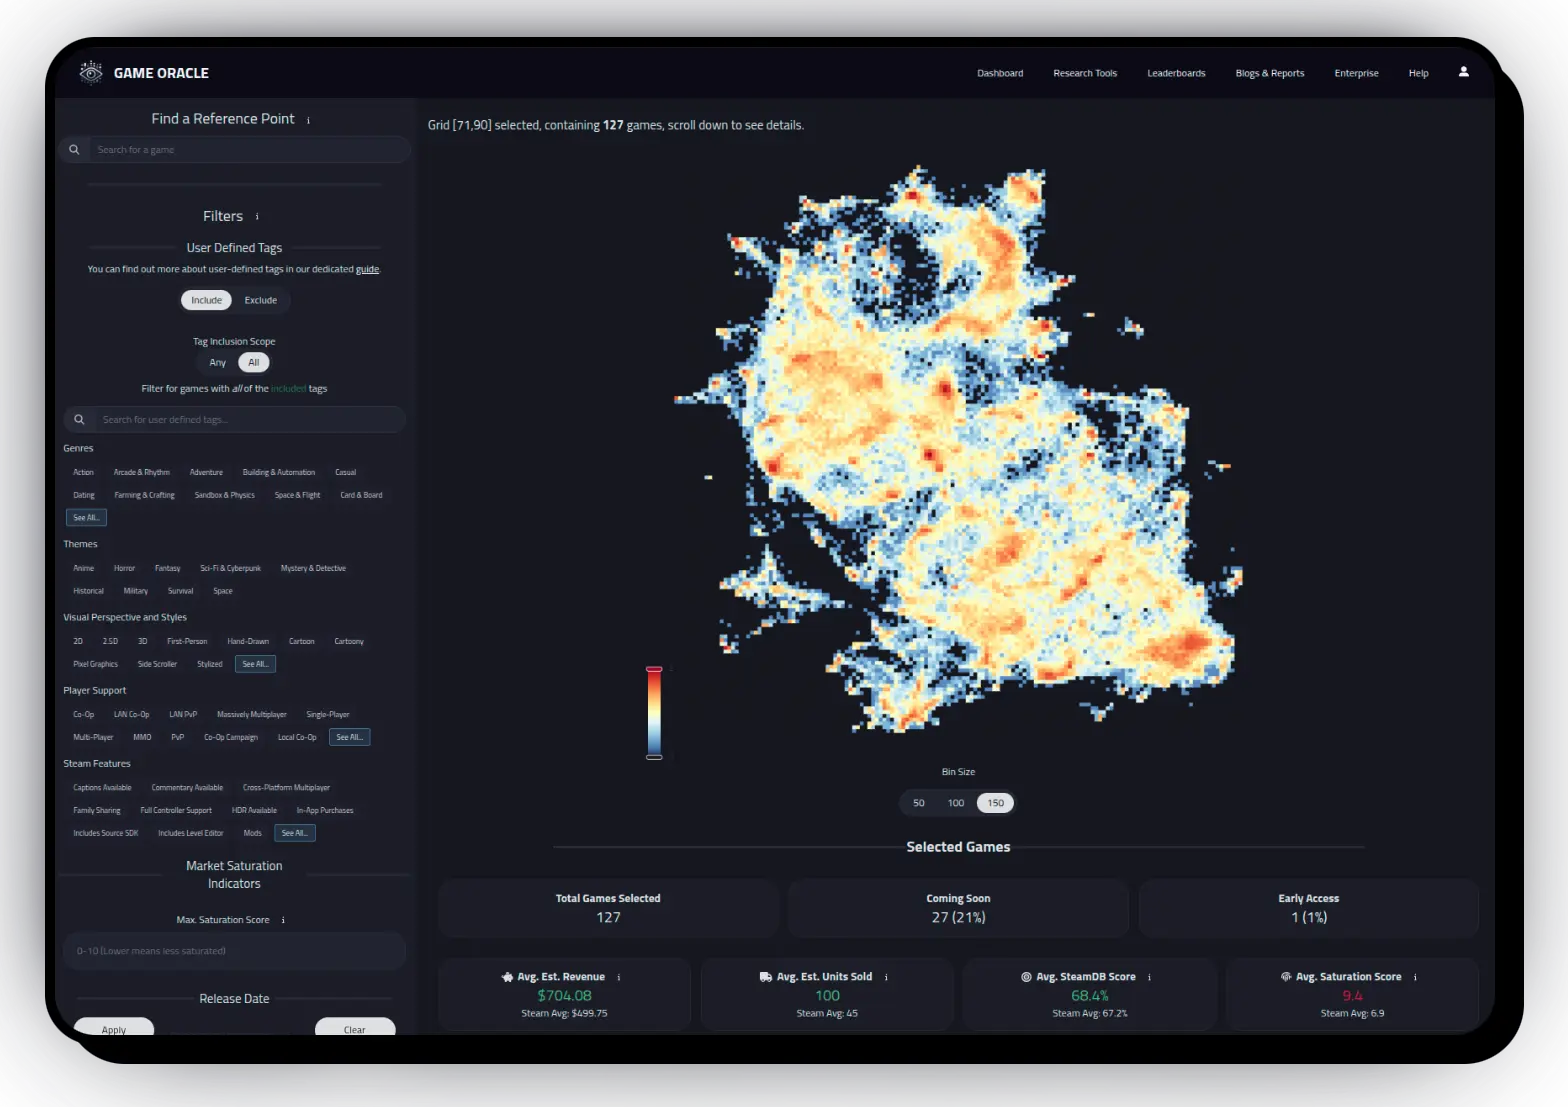Click the Clear filters button
The height and width of the screenshot is (1107, 1568).
click(x=355, y=1026)
